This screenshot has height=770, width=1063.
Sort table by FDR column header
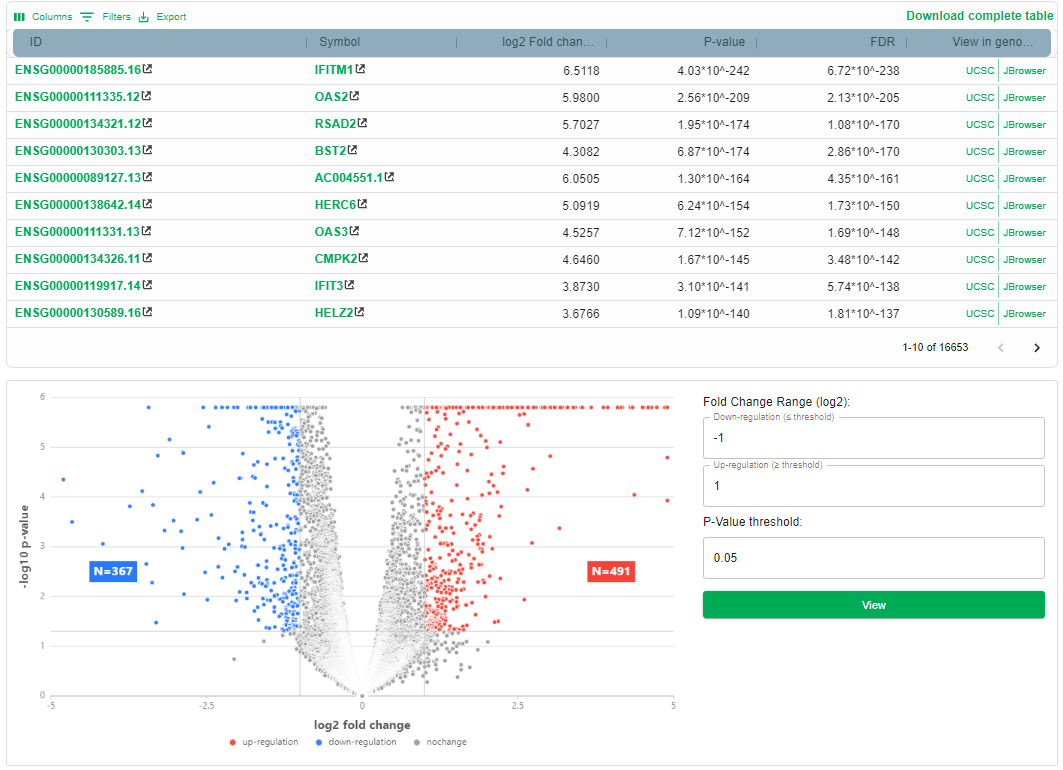[x=881, y=42]
